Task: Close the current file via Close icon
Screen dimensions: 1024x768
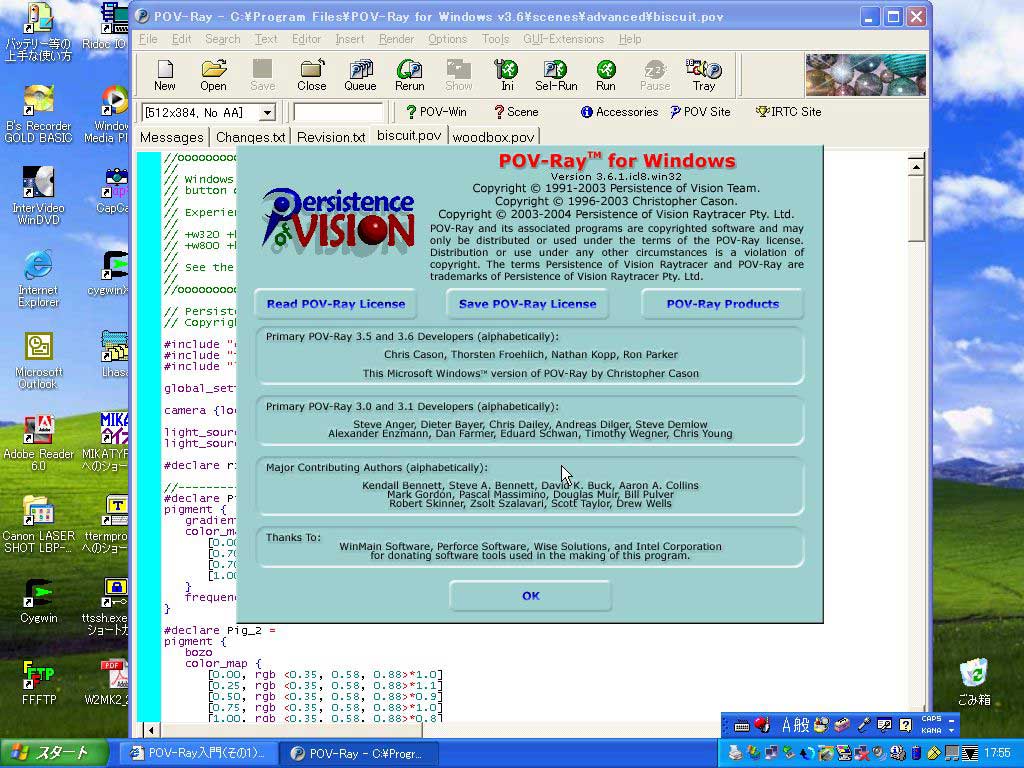Action: pos(312,75)
